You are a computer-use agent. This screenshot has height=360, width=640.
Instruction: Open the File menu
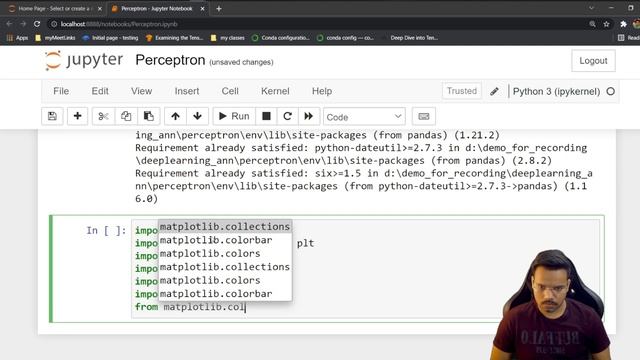[x=61, y=91]
